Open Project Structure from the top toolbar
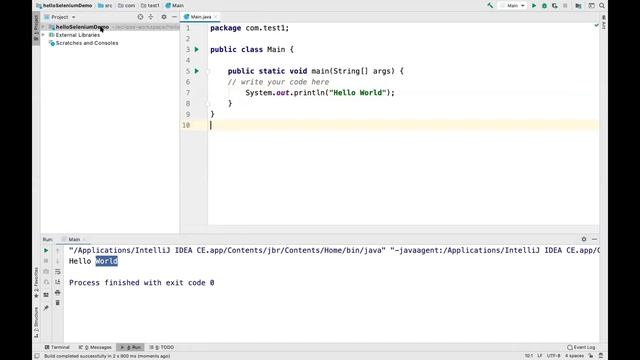The height and width of the screenshot is (360, 640). 578,6
